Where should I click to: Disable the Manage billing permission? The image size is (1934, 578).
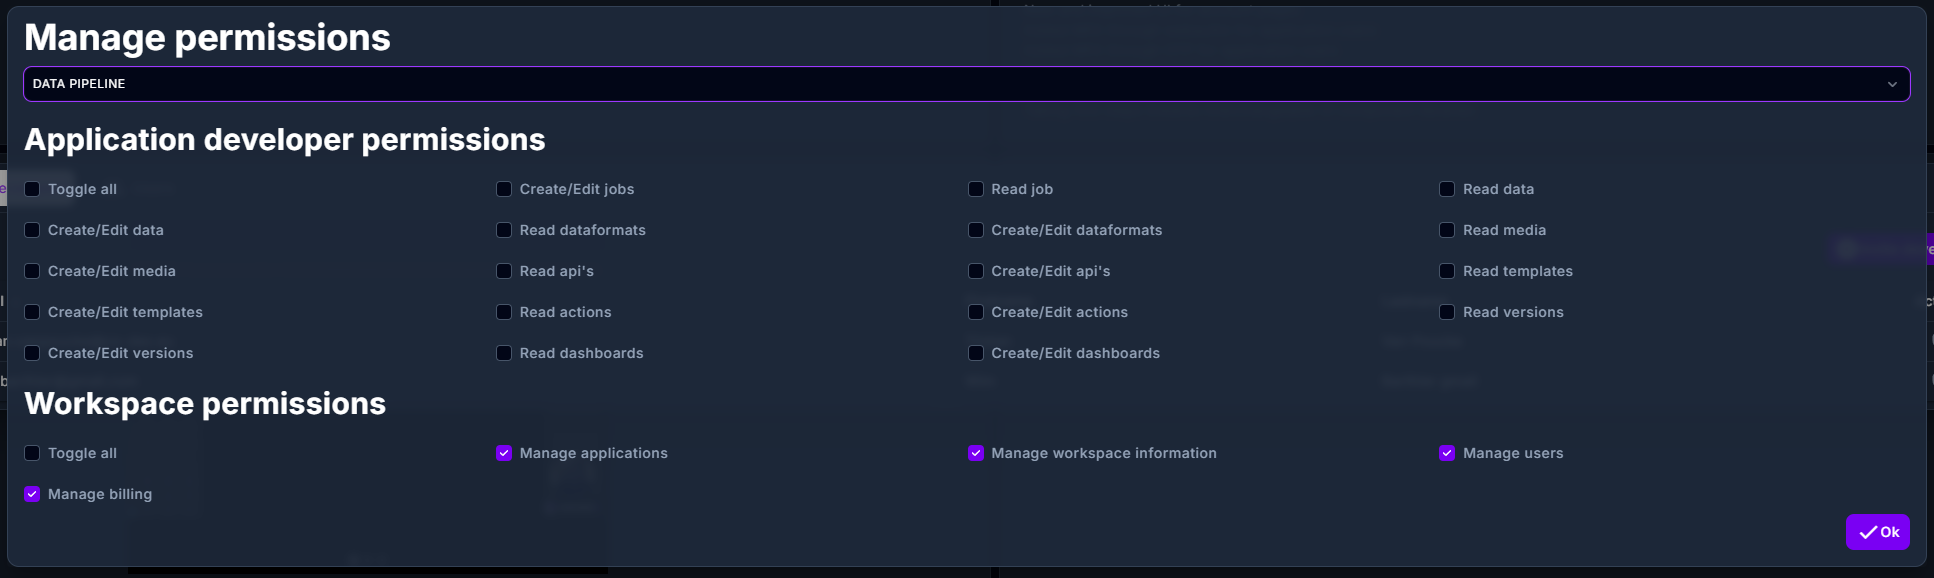(32, 494)
